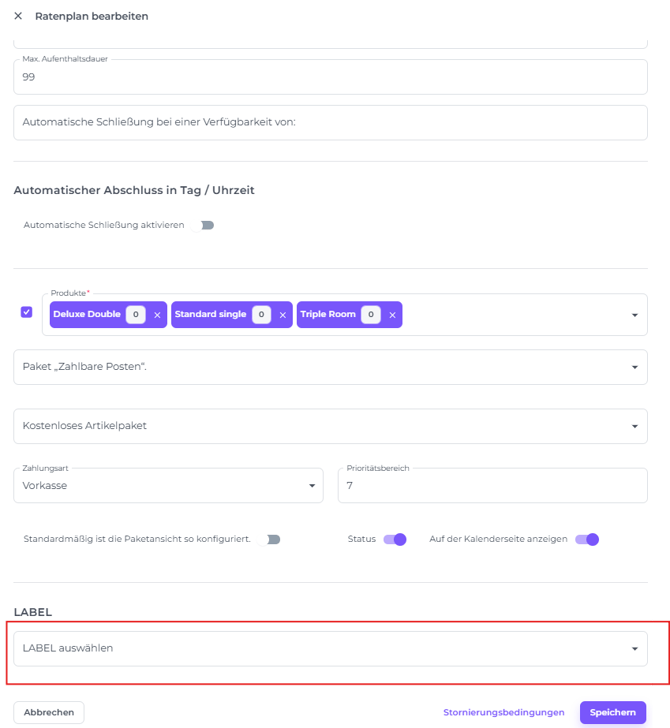Click the Standard single count badge
Image resolution: width=670 pixels, height=728 pixels.
(261, 315)
